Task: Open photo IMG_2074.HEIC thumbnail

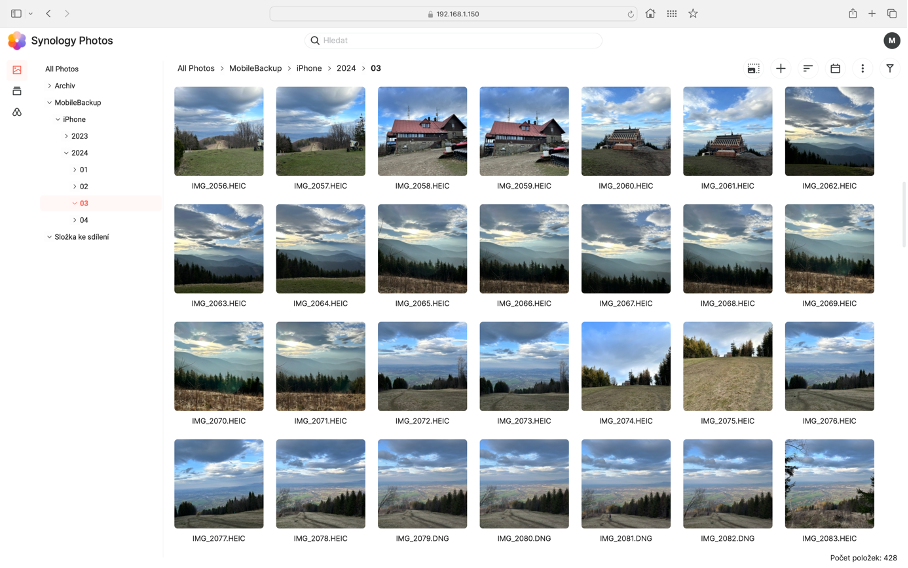Action: click(626, 367)
